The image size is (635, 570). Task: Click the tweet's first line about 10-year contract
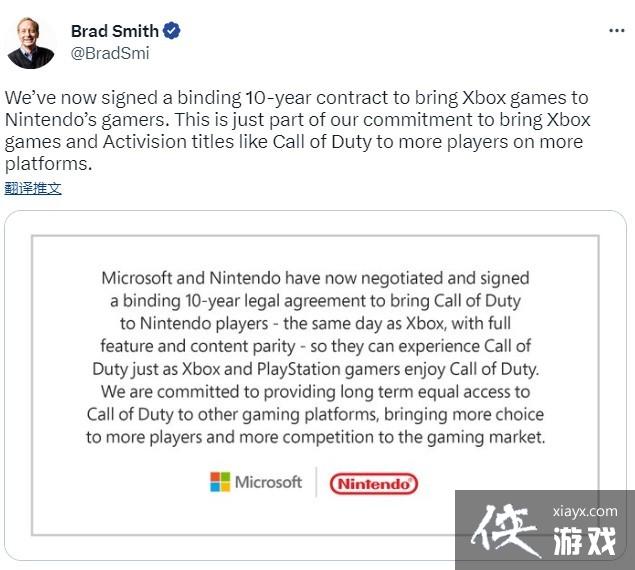296,99
